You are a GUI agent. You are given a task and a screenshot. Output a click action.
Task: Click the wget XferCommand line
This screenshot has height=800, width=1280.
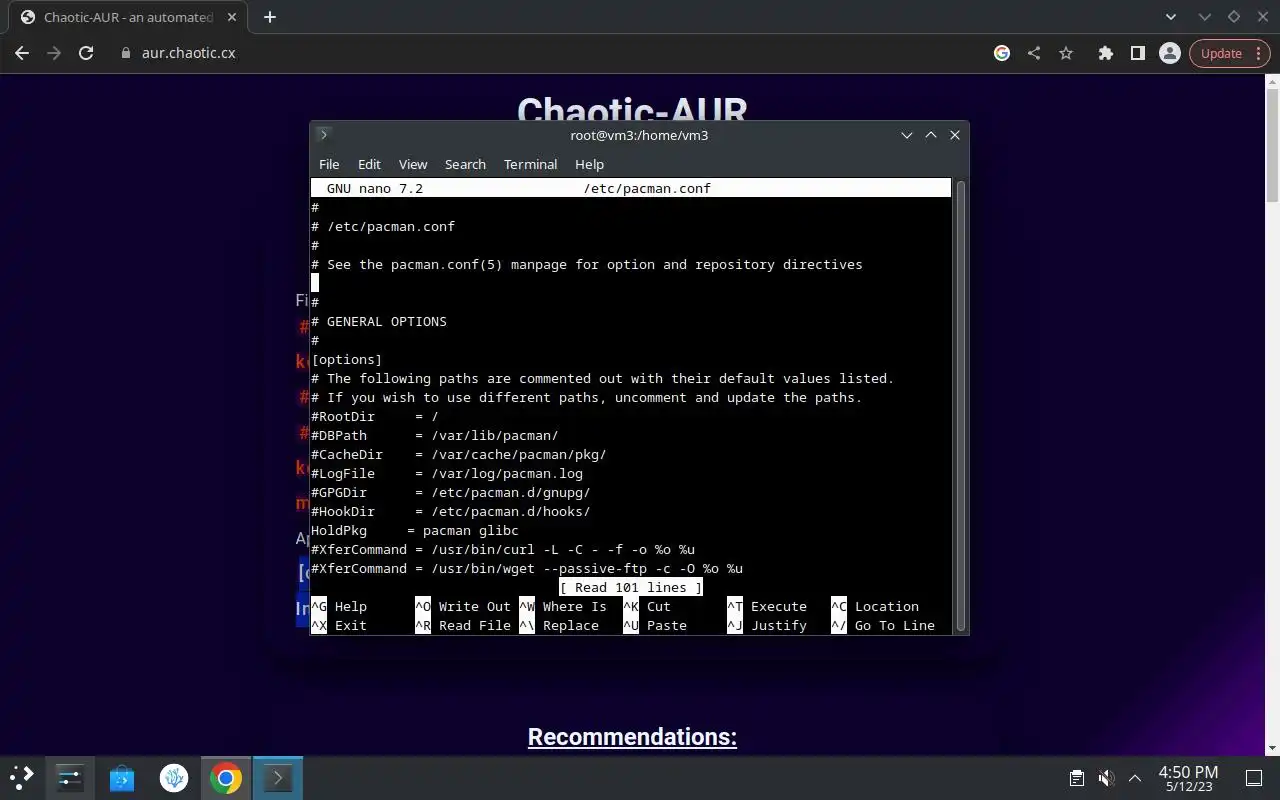coord(527,568)
